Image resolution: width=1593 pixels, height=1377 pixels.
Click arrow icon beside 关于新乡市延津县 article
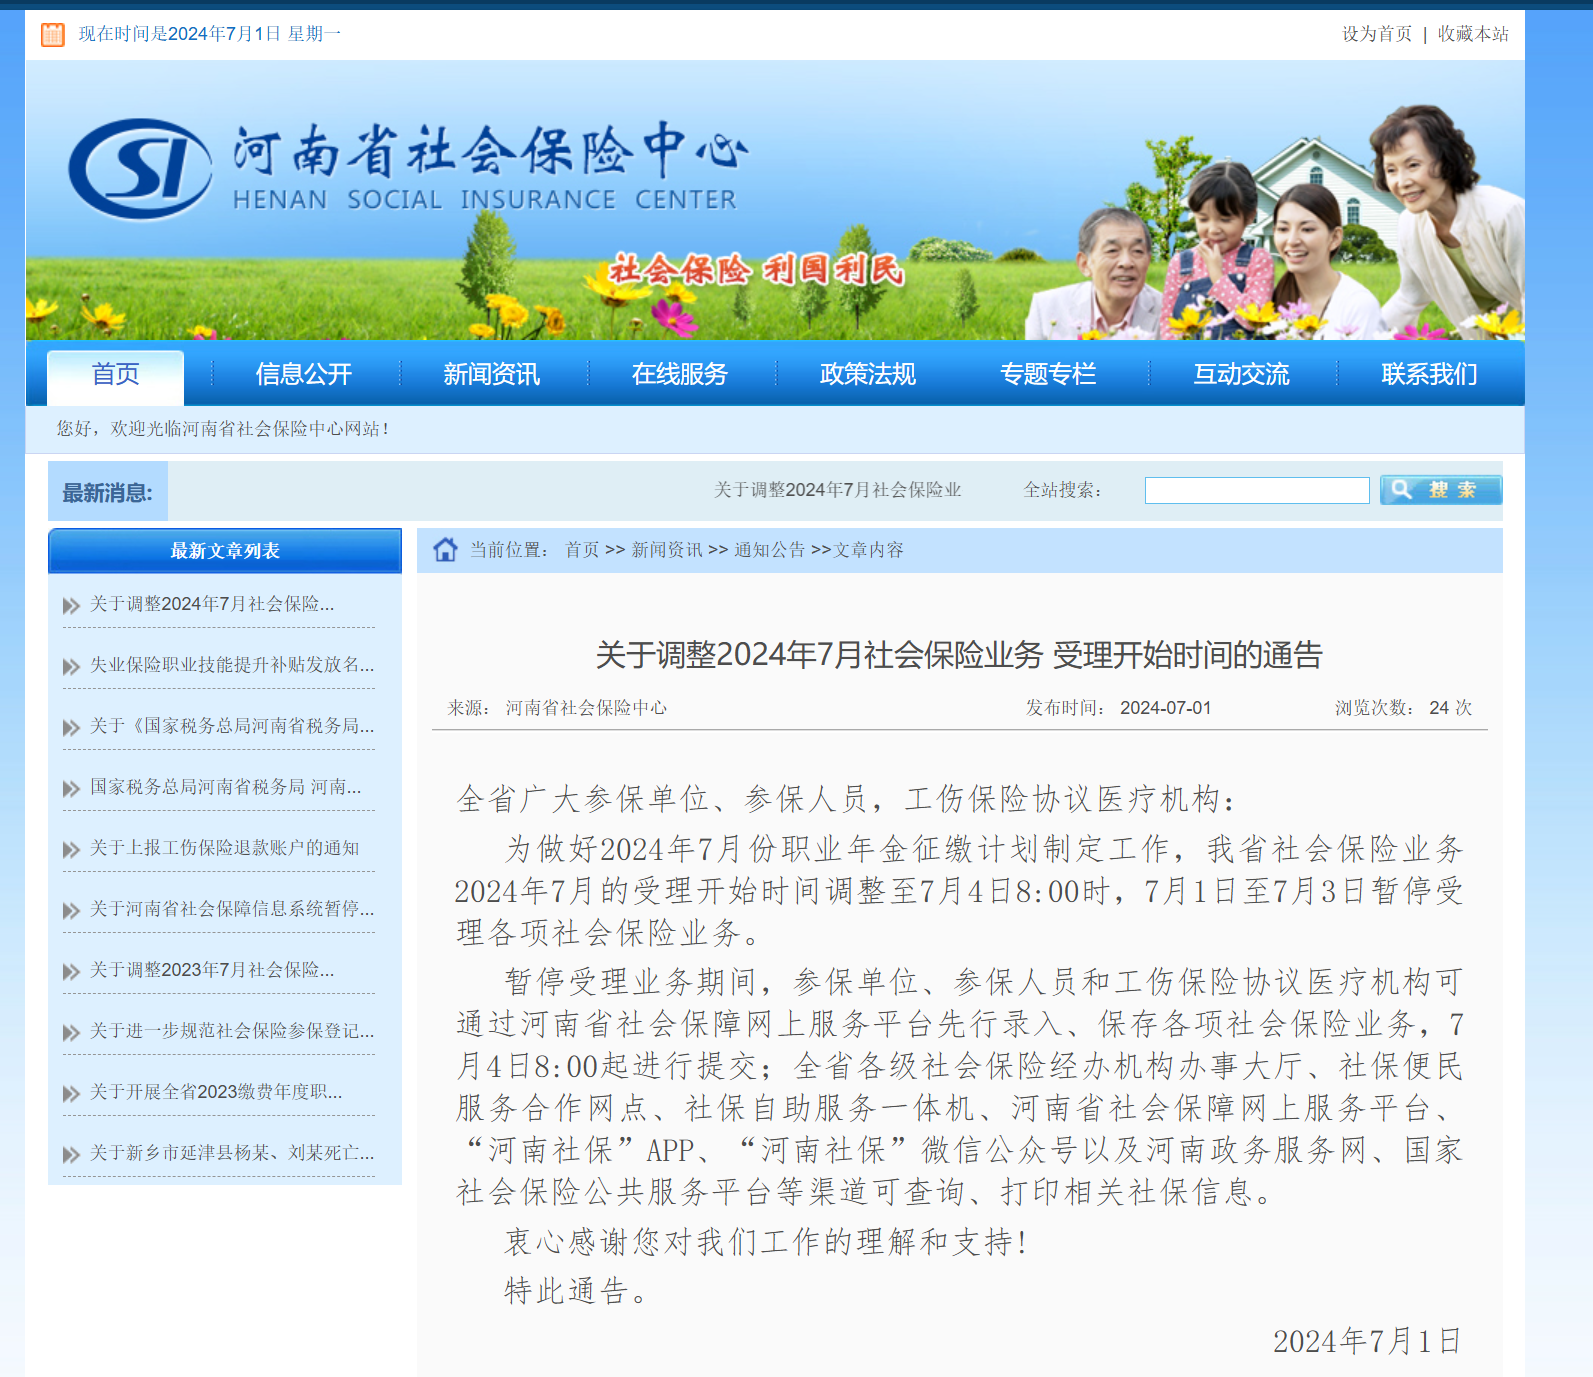pos(71,1155)
